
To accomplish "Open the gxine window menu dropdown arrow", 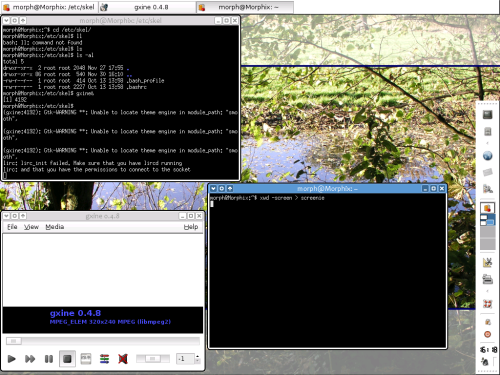I will (x=6, y=216).
